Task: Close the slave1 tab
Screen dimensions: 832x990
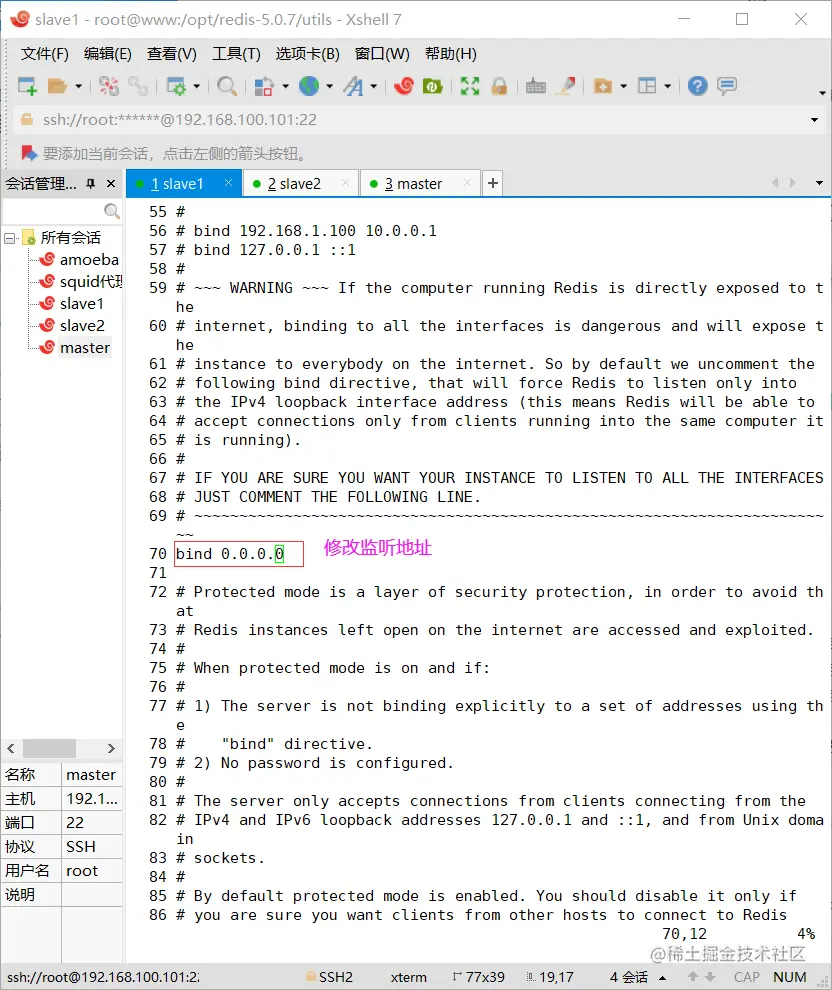Action: point(229,183)
